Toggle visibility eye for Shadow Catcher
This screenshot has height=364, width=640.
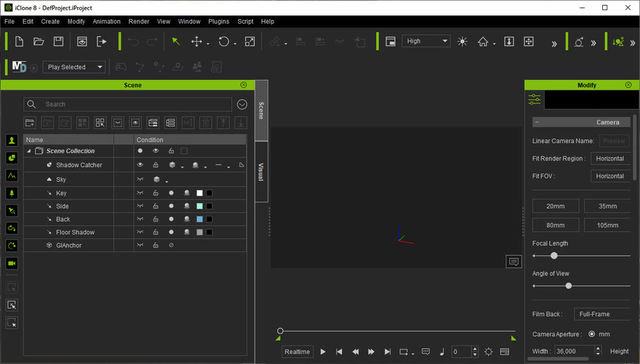point(140,165)
